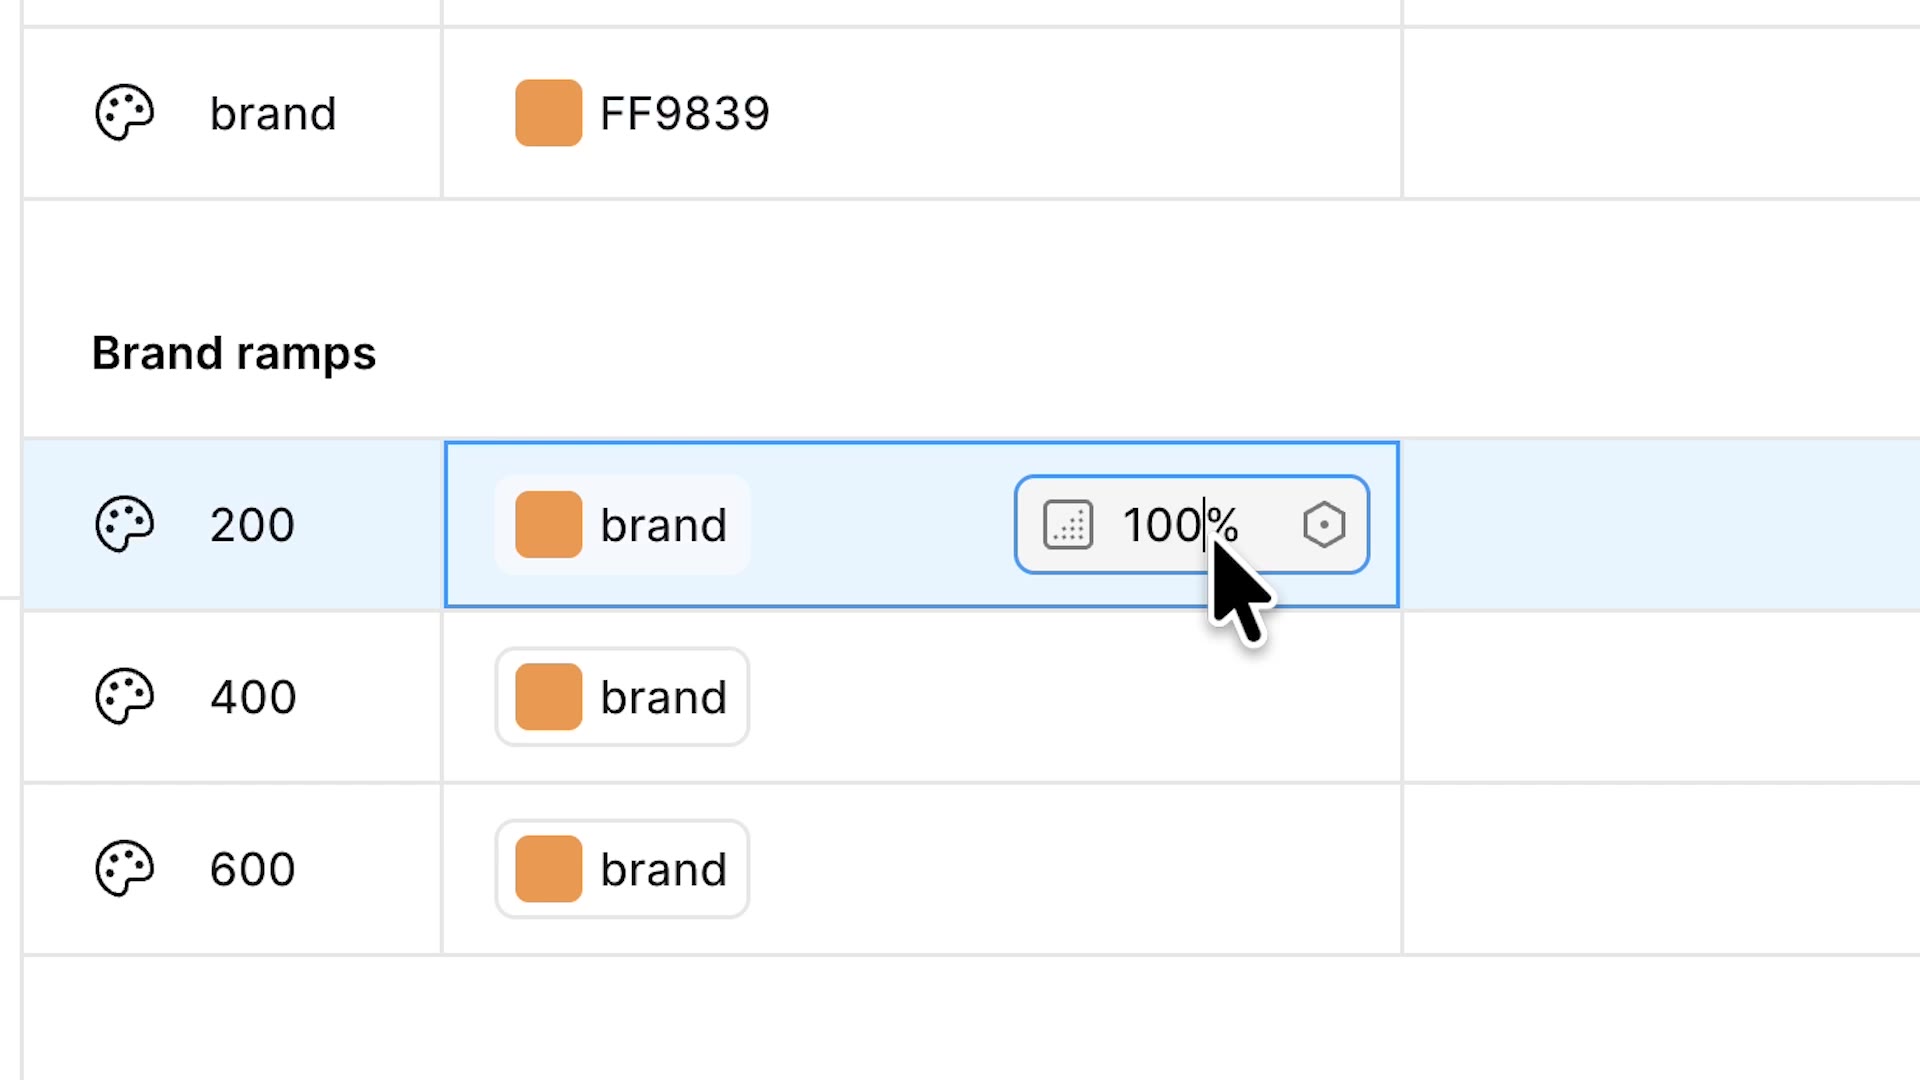Select the brand alias chip in row 400
This screenshot has width=1920, height=1080.
[622, 697]
